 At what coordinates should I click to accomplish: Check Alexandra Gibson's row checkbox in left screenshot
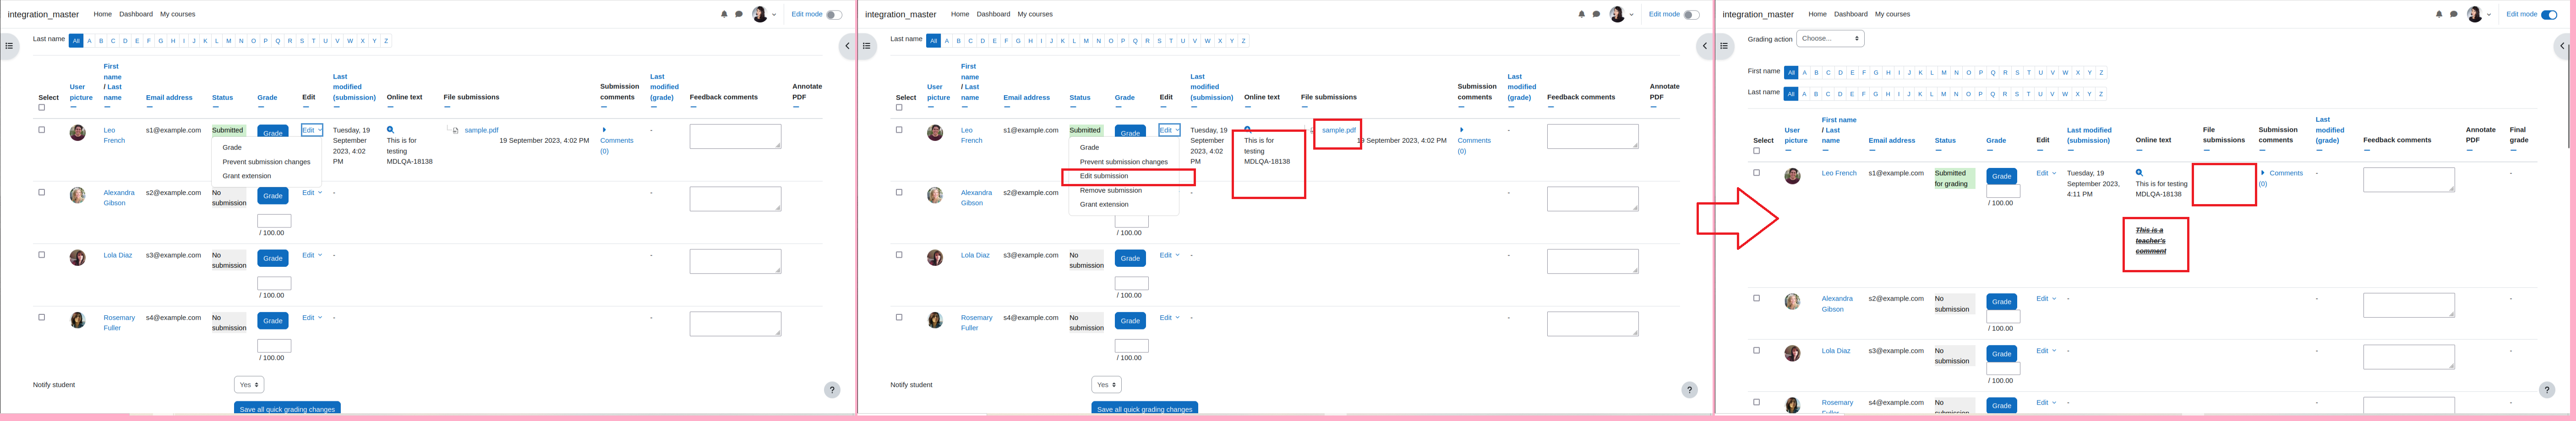point(42,192)
